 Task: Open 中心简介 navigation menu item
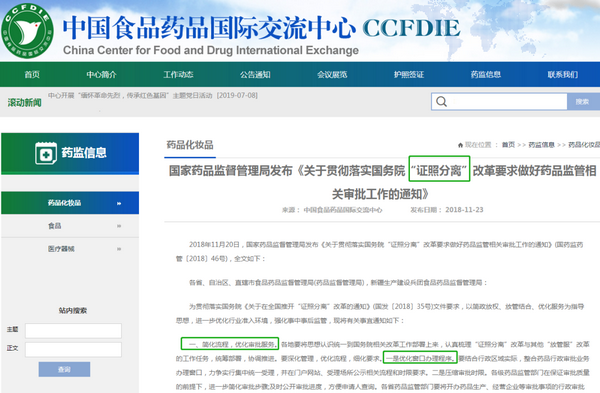101,75
